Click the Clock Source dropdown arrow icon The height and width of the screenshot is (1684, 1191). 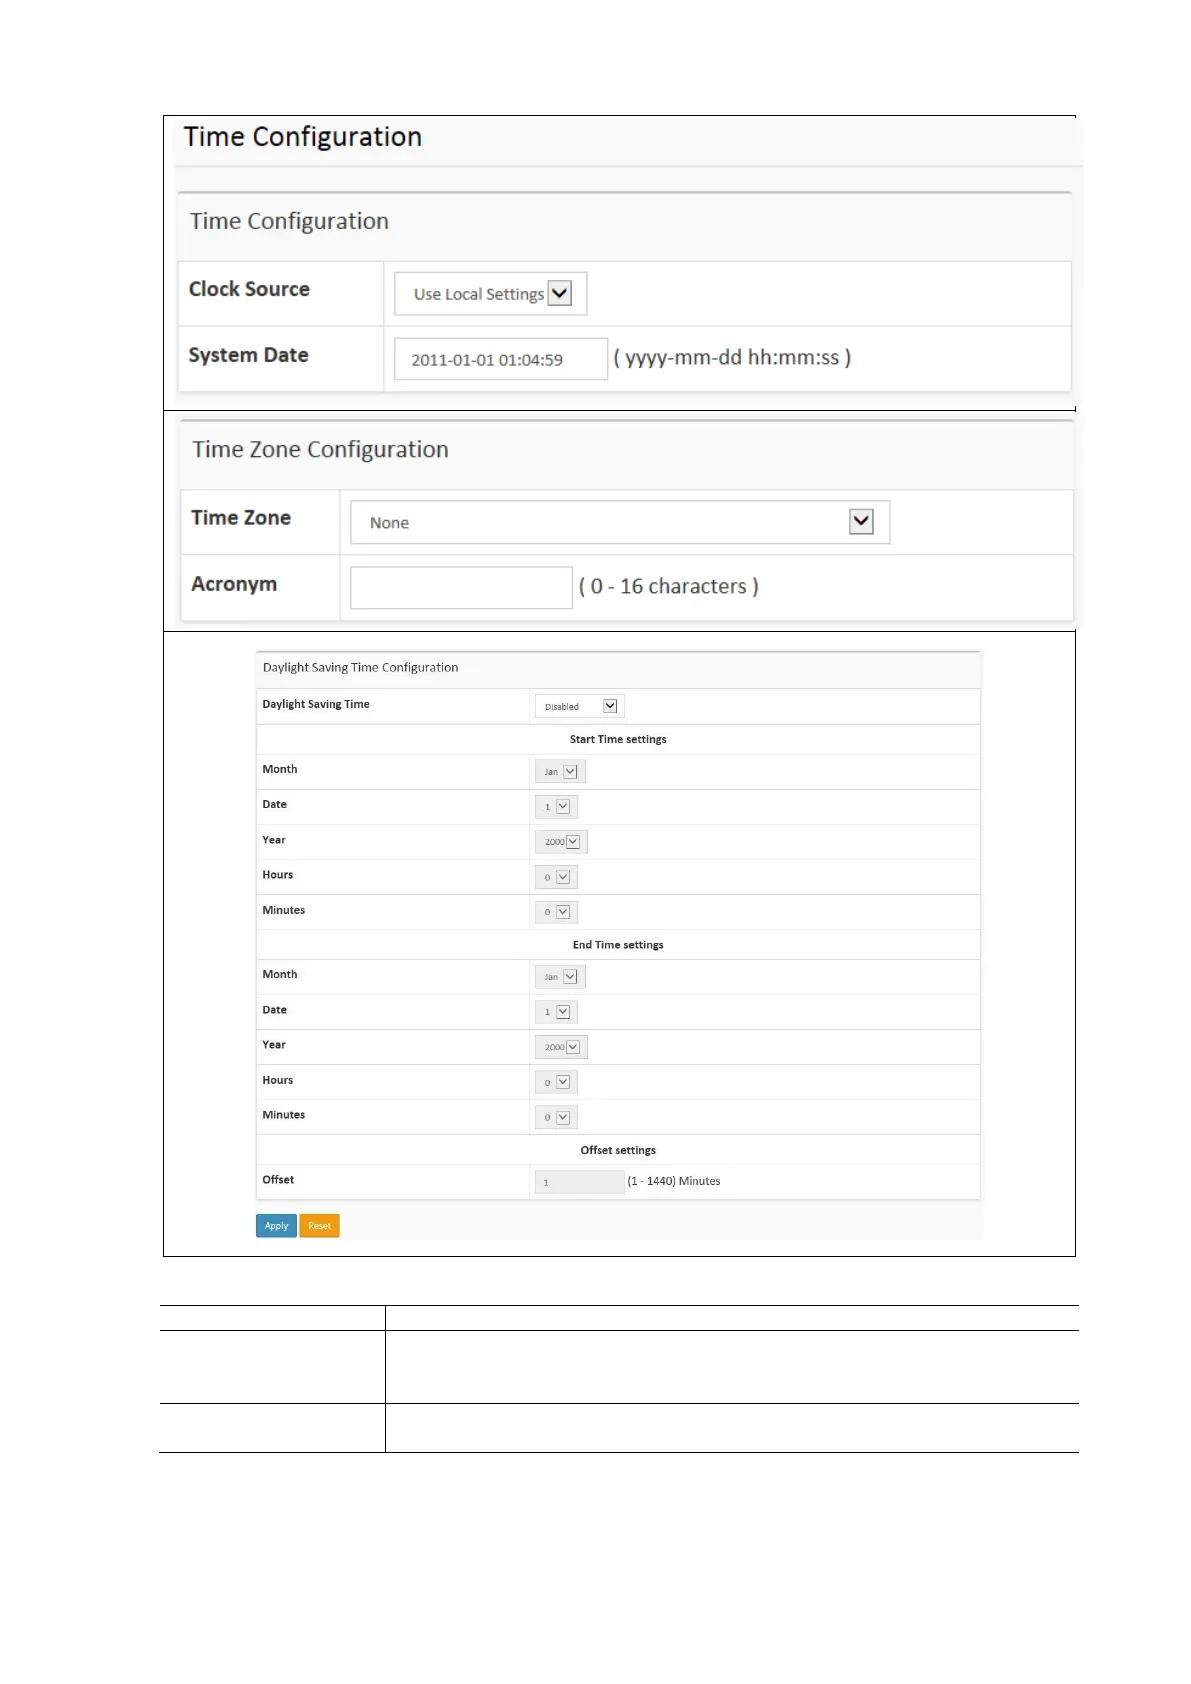[x=560, y=293]
